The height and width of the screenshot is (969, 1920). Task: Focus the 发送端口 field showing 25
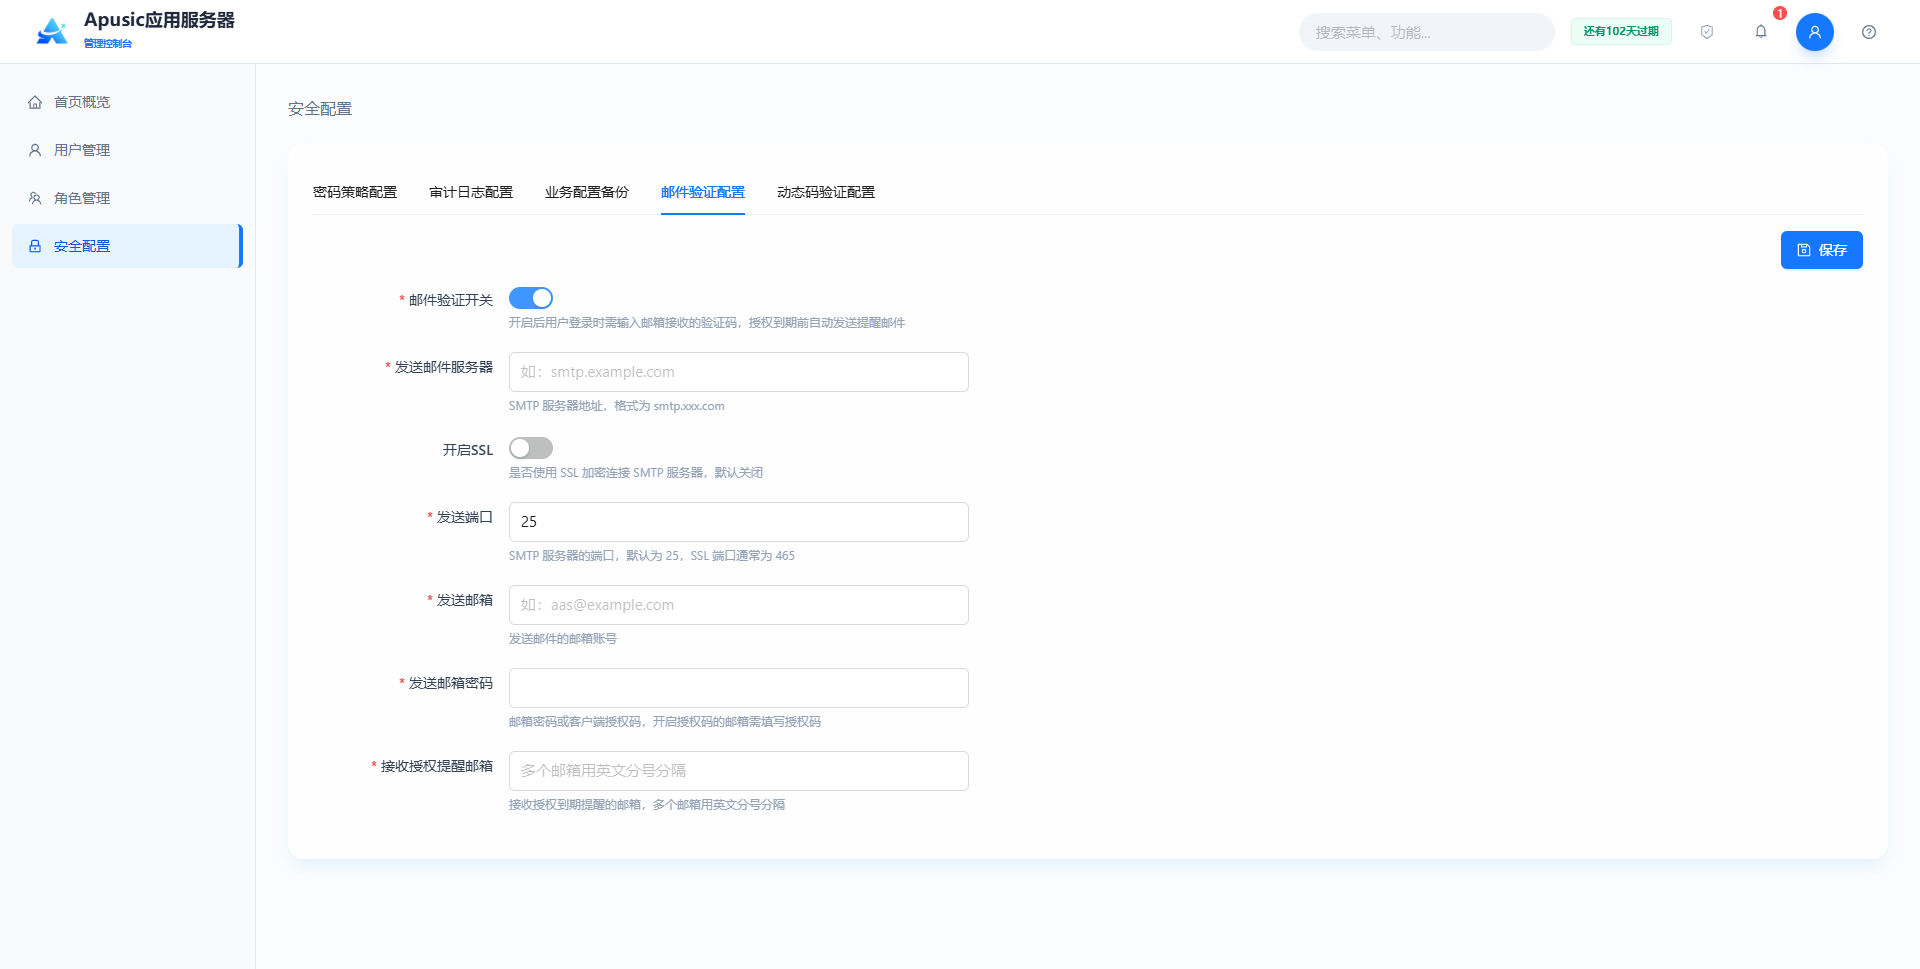coord(739,522)
